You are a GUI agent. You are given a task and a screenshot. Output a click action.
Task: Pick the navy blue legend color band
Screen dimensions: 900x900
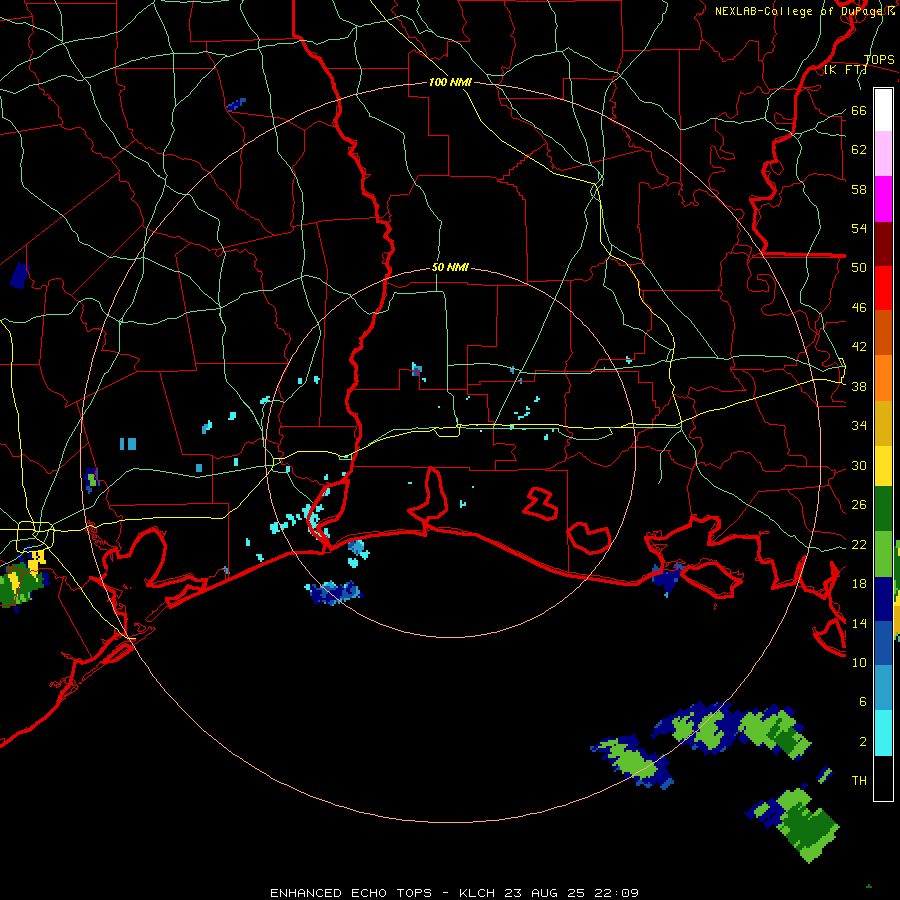[883, 599]
